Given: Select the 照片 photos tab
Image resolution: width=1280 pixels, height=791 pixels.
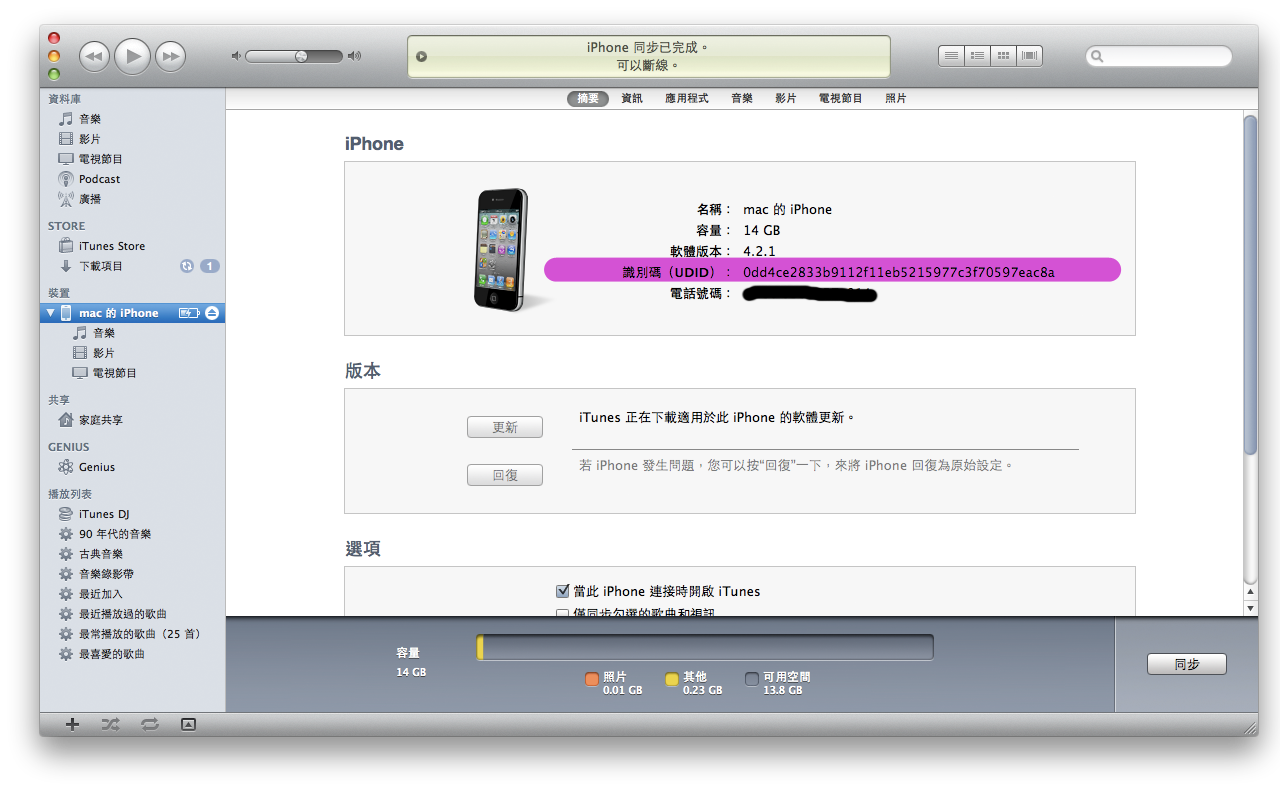Looking at the screenshot, I should click(896, 98).
